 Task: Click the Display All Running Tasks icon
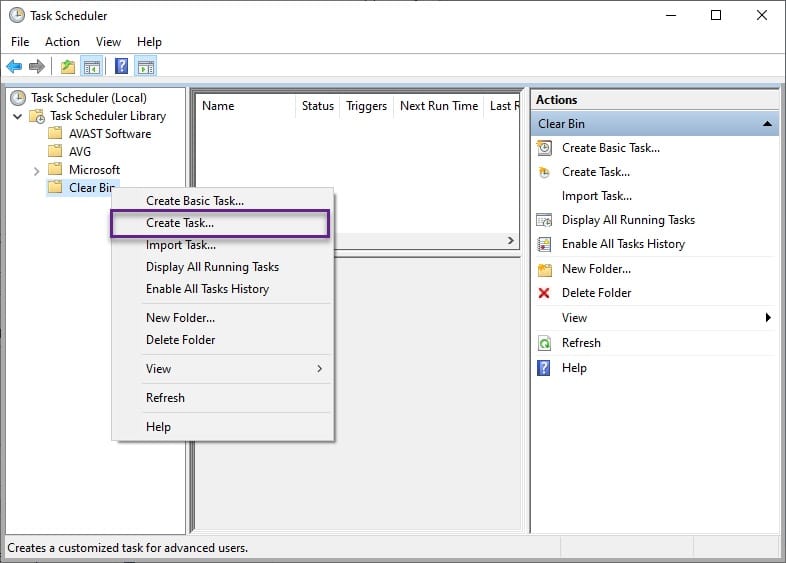pyautogui.click(x=544, y=220)
